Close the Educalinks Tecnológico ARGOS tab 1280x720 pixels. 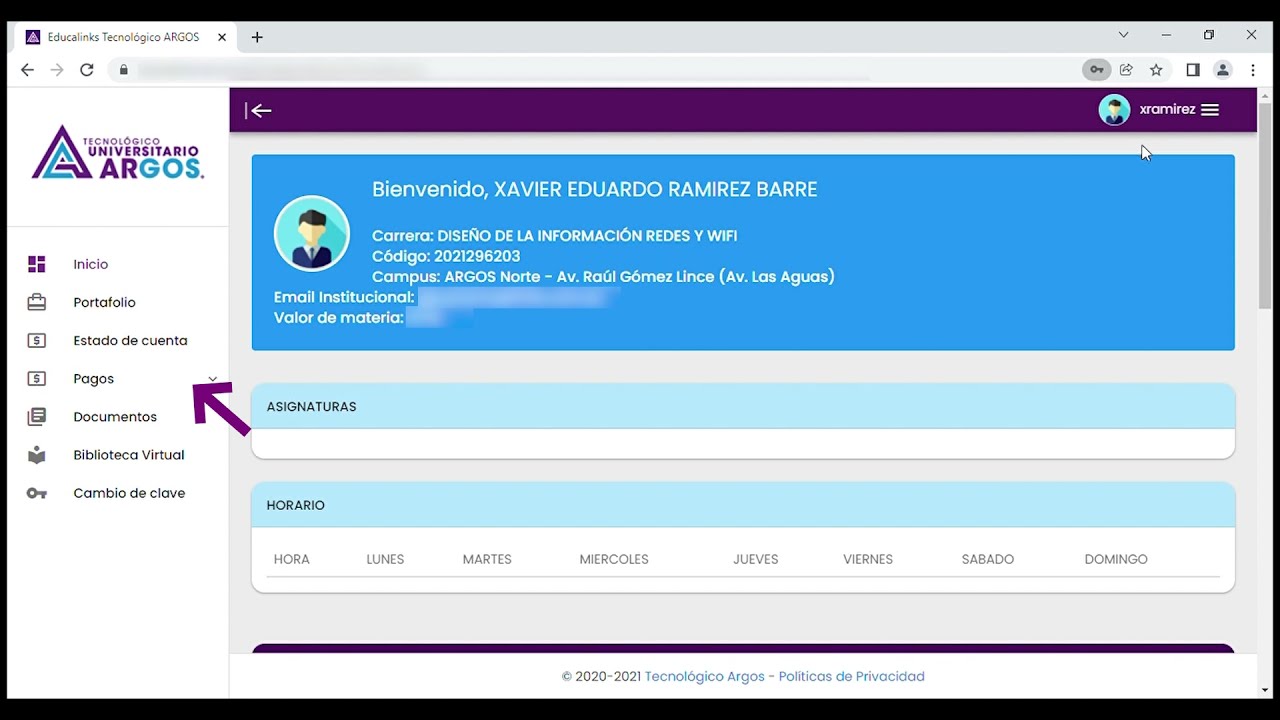222,37
